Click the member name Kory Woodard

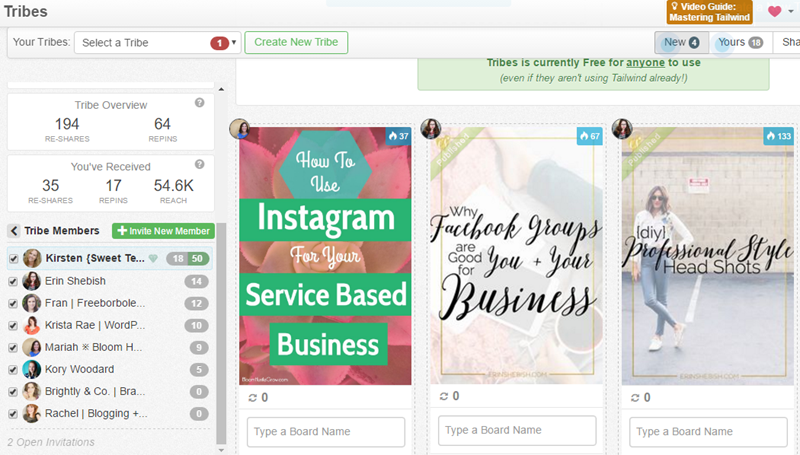[x=79, y=369]
